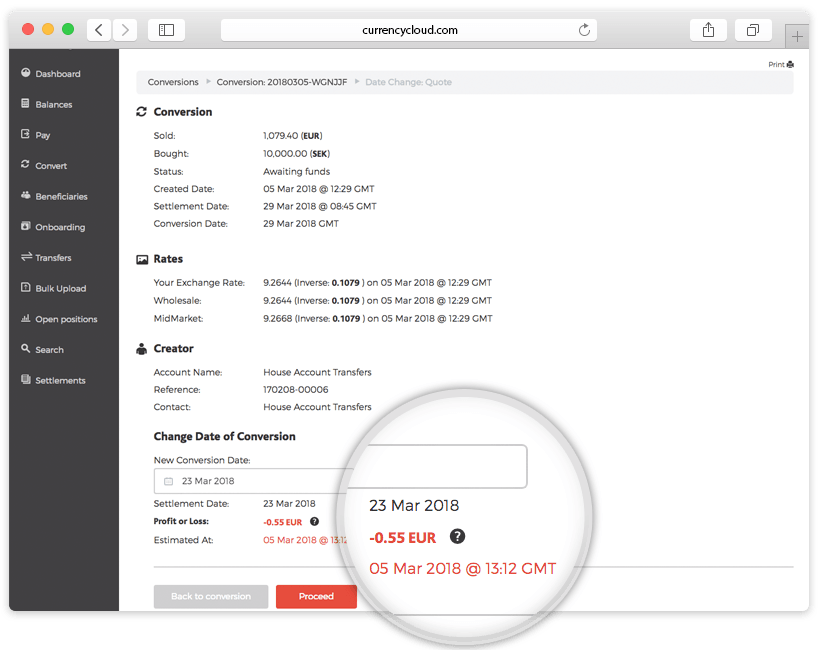Click the Open positions chart icon
This screenshot has height=650, width=818.
(26, 318)
